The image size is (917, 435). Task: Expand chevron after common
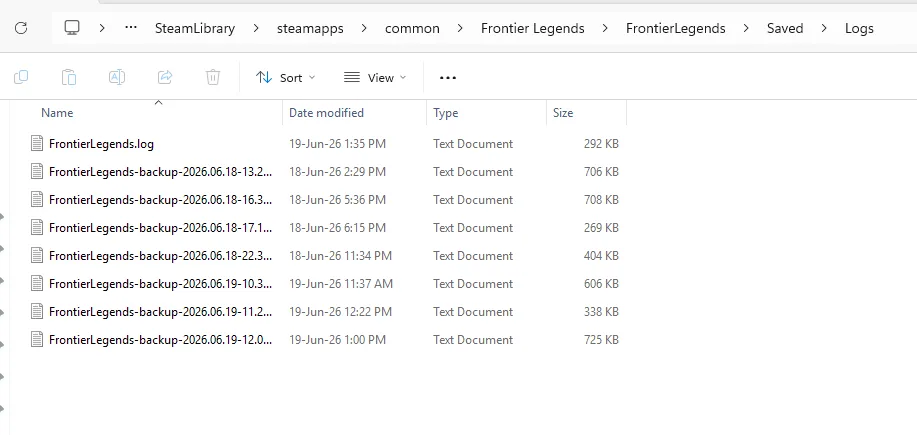(x=460, y=28)
